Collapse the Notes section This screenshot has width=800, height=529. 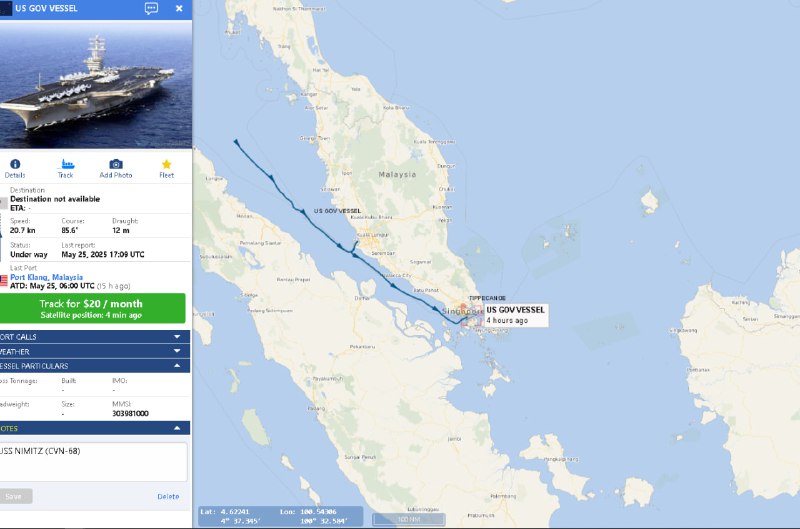95,428
